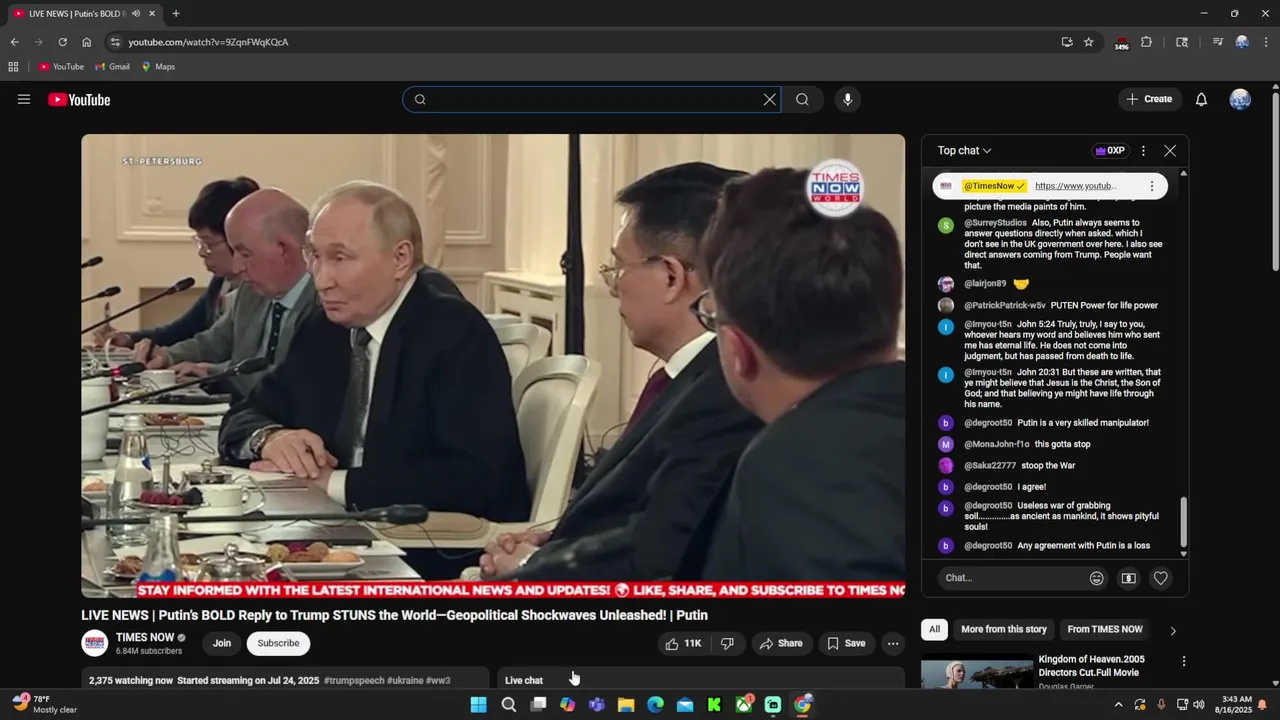Open Chrome three-dot menu
Viewport: 1280px width, 720px height.
tap(1266, 42)
